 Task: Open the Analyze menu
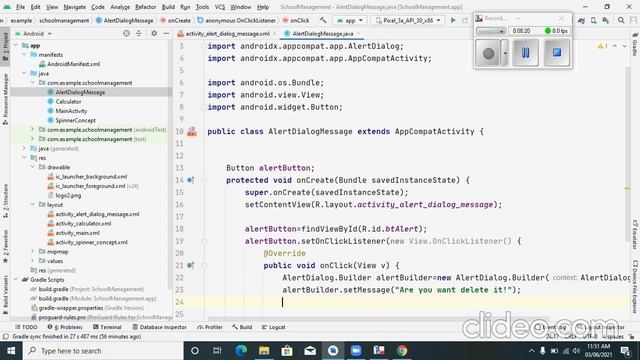[120, 7]
